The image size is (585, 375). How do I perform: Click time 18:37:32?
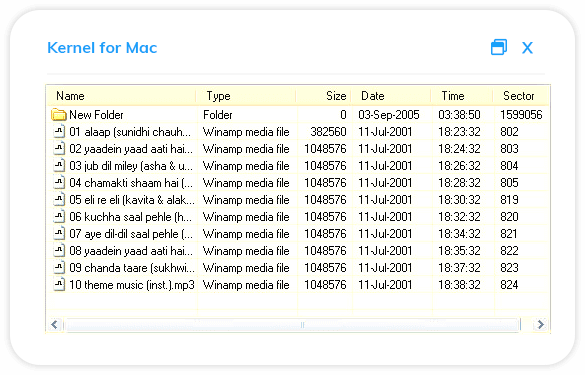tap(459, 268)
